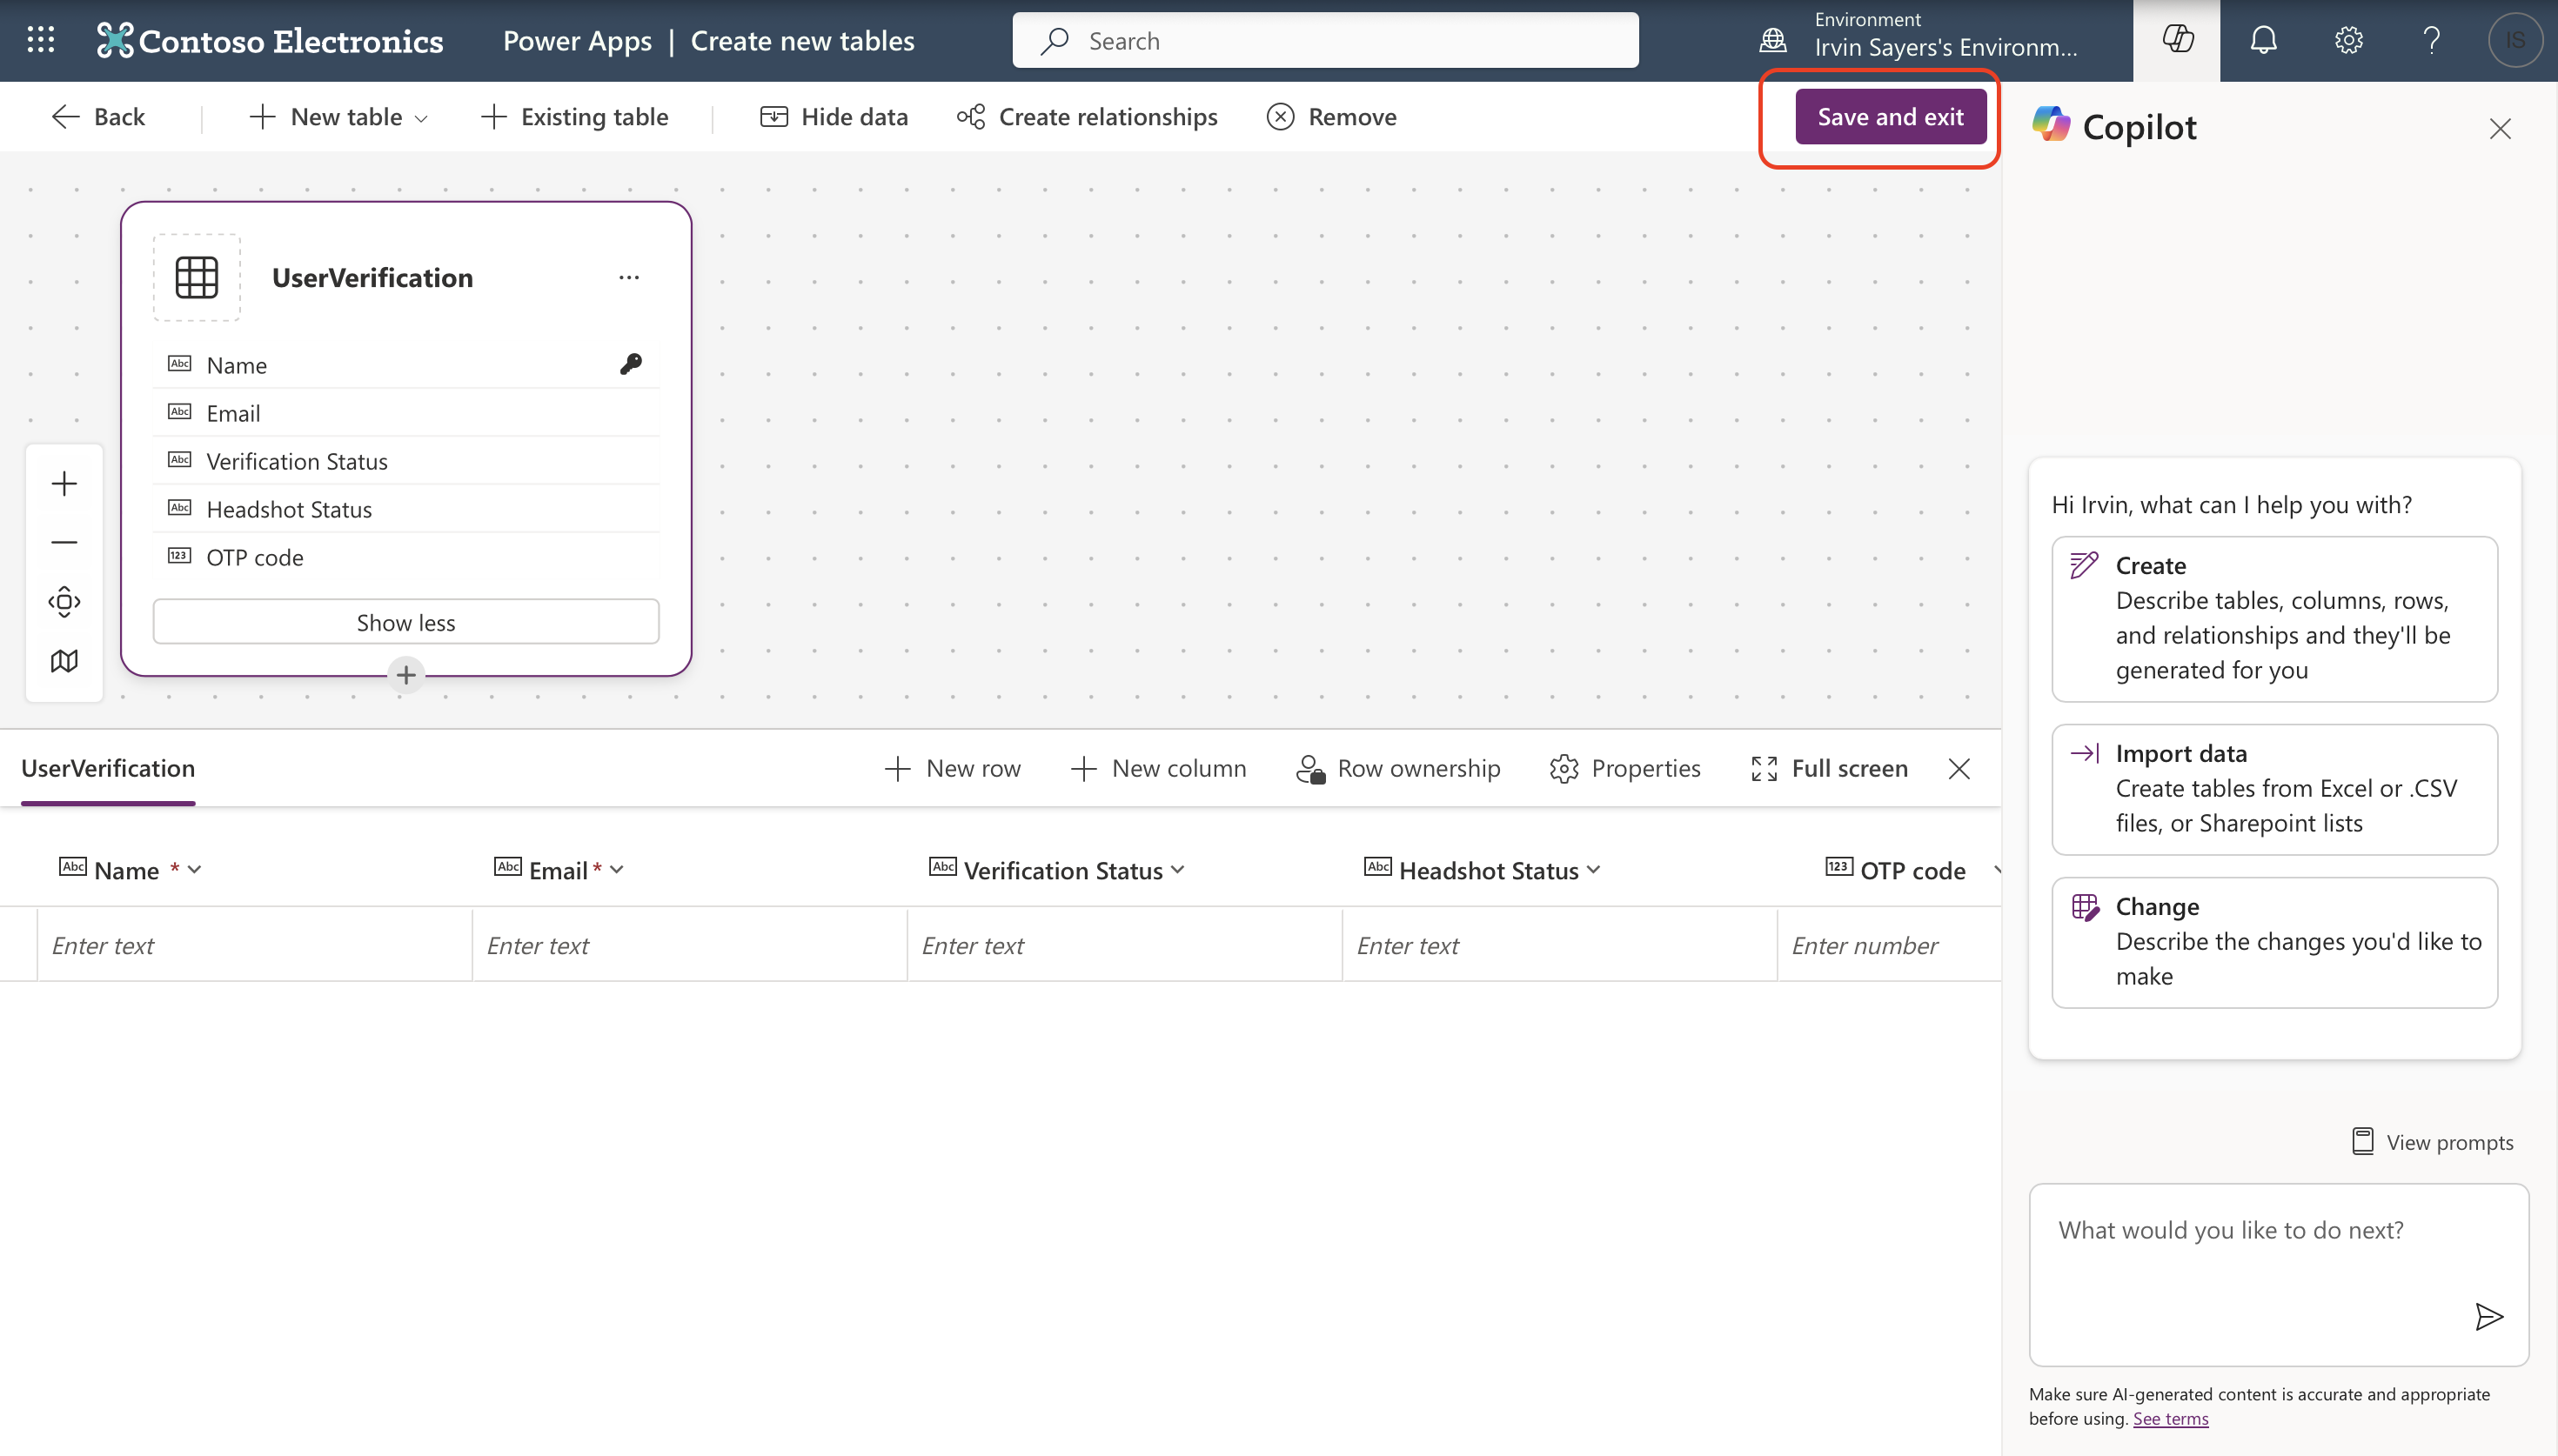Zoom in on the table diagram canvas
Screen dimensions: 2558x1456
63,483
